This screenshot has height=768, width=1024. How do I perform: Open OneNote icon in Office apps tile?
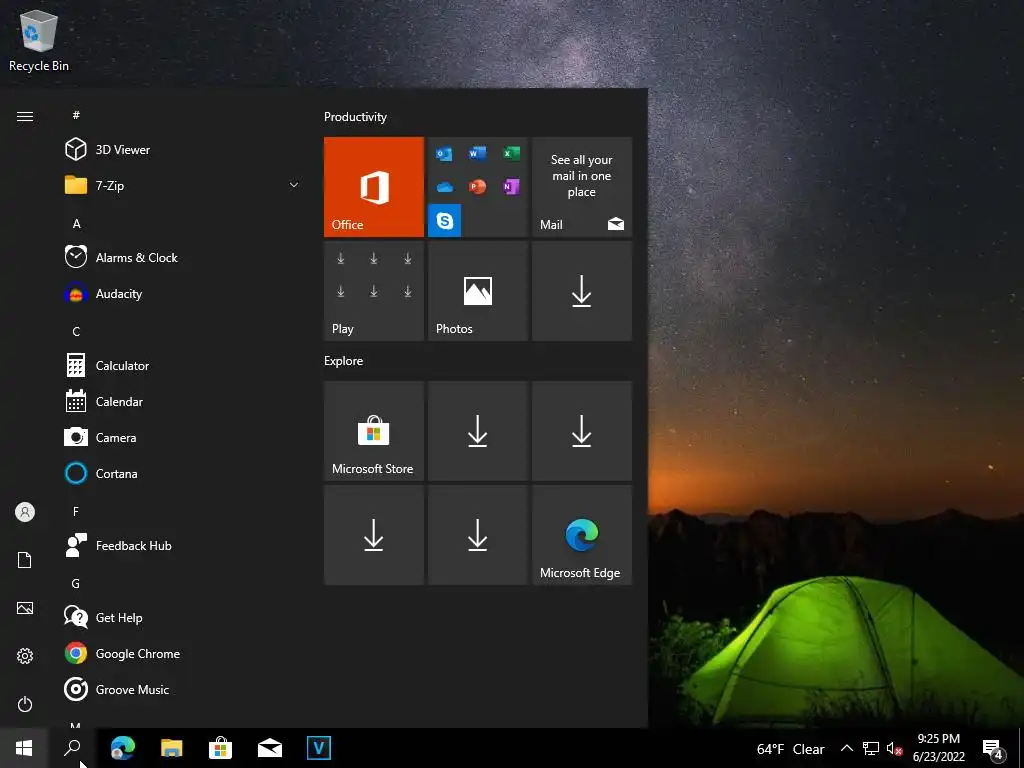click(511, 187)
